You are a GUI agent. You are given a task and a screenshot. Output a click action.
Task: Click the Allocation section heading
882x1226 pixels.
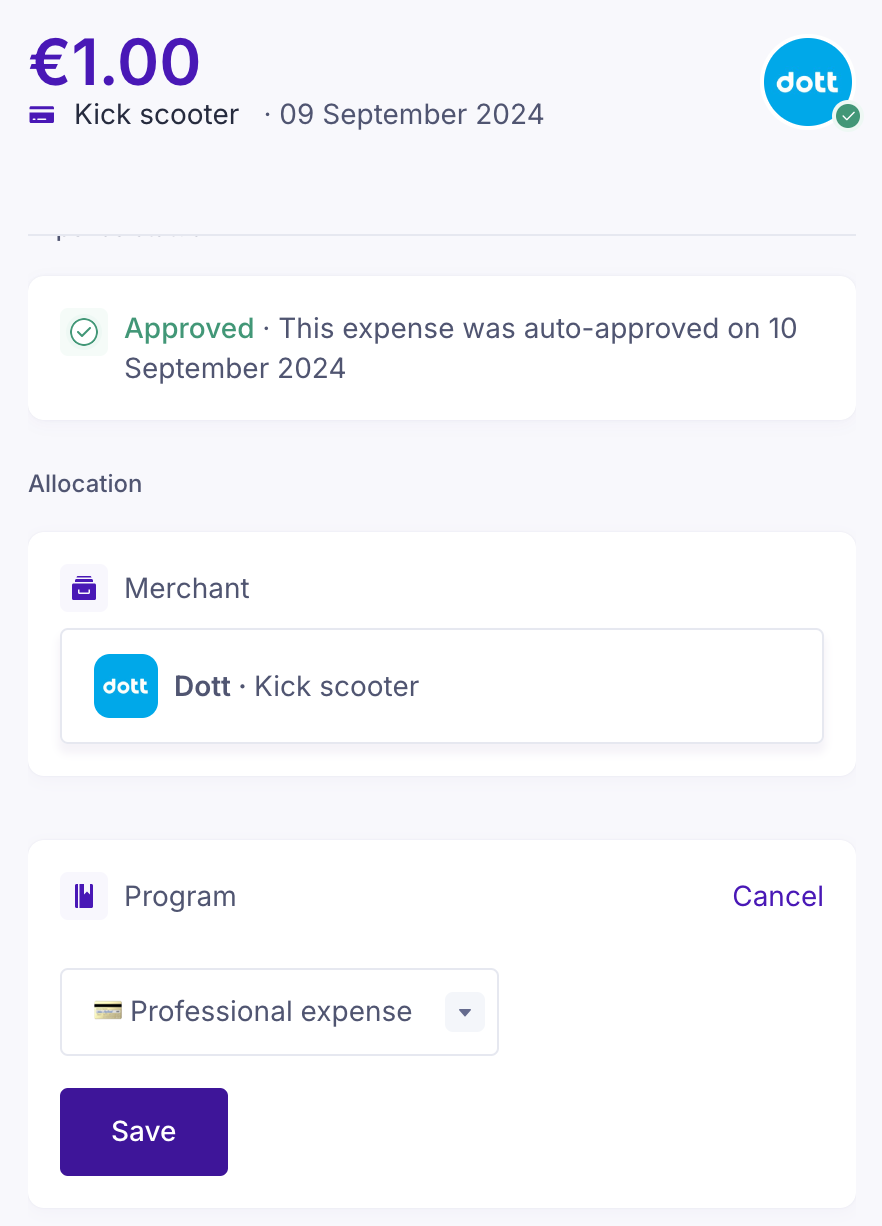point(85,484)
